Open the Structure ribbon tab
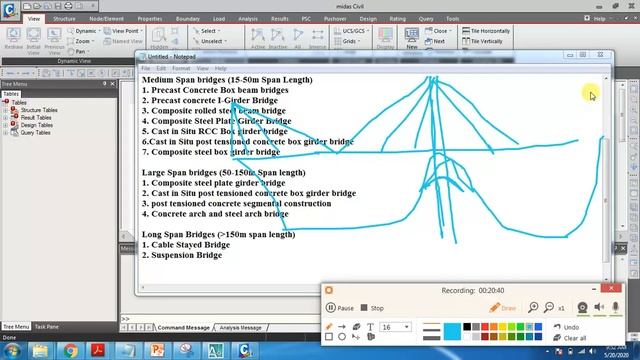This screenshot has width=640, height=360. 64,19
